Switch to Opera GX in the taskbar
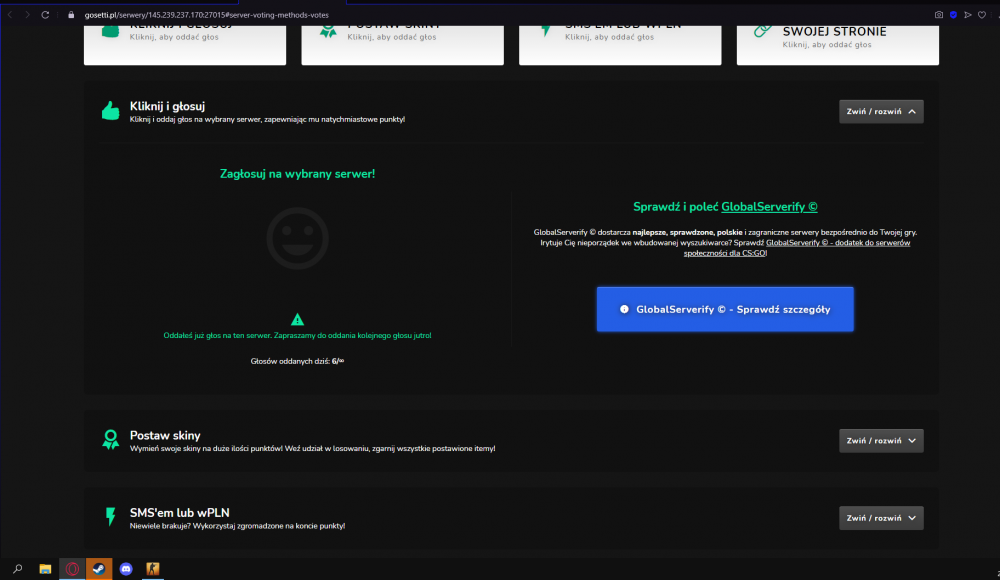The height and width of the screenshot is (580, 1000). coord(72,569)
